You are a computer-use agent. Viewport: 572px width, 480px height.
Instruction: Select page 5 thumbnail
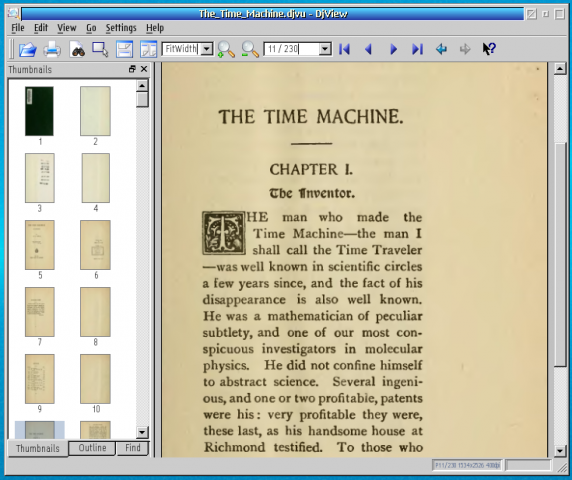click(x=39, y=245)
